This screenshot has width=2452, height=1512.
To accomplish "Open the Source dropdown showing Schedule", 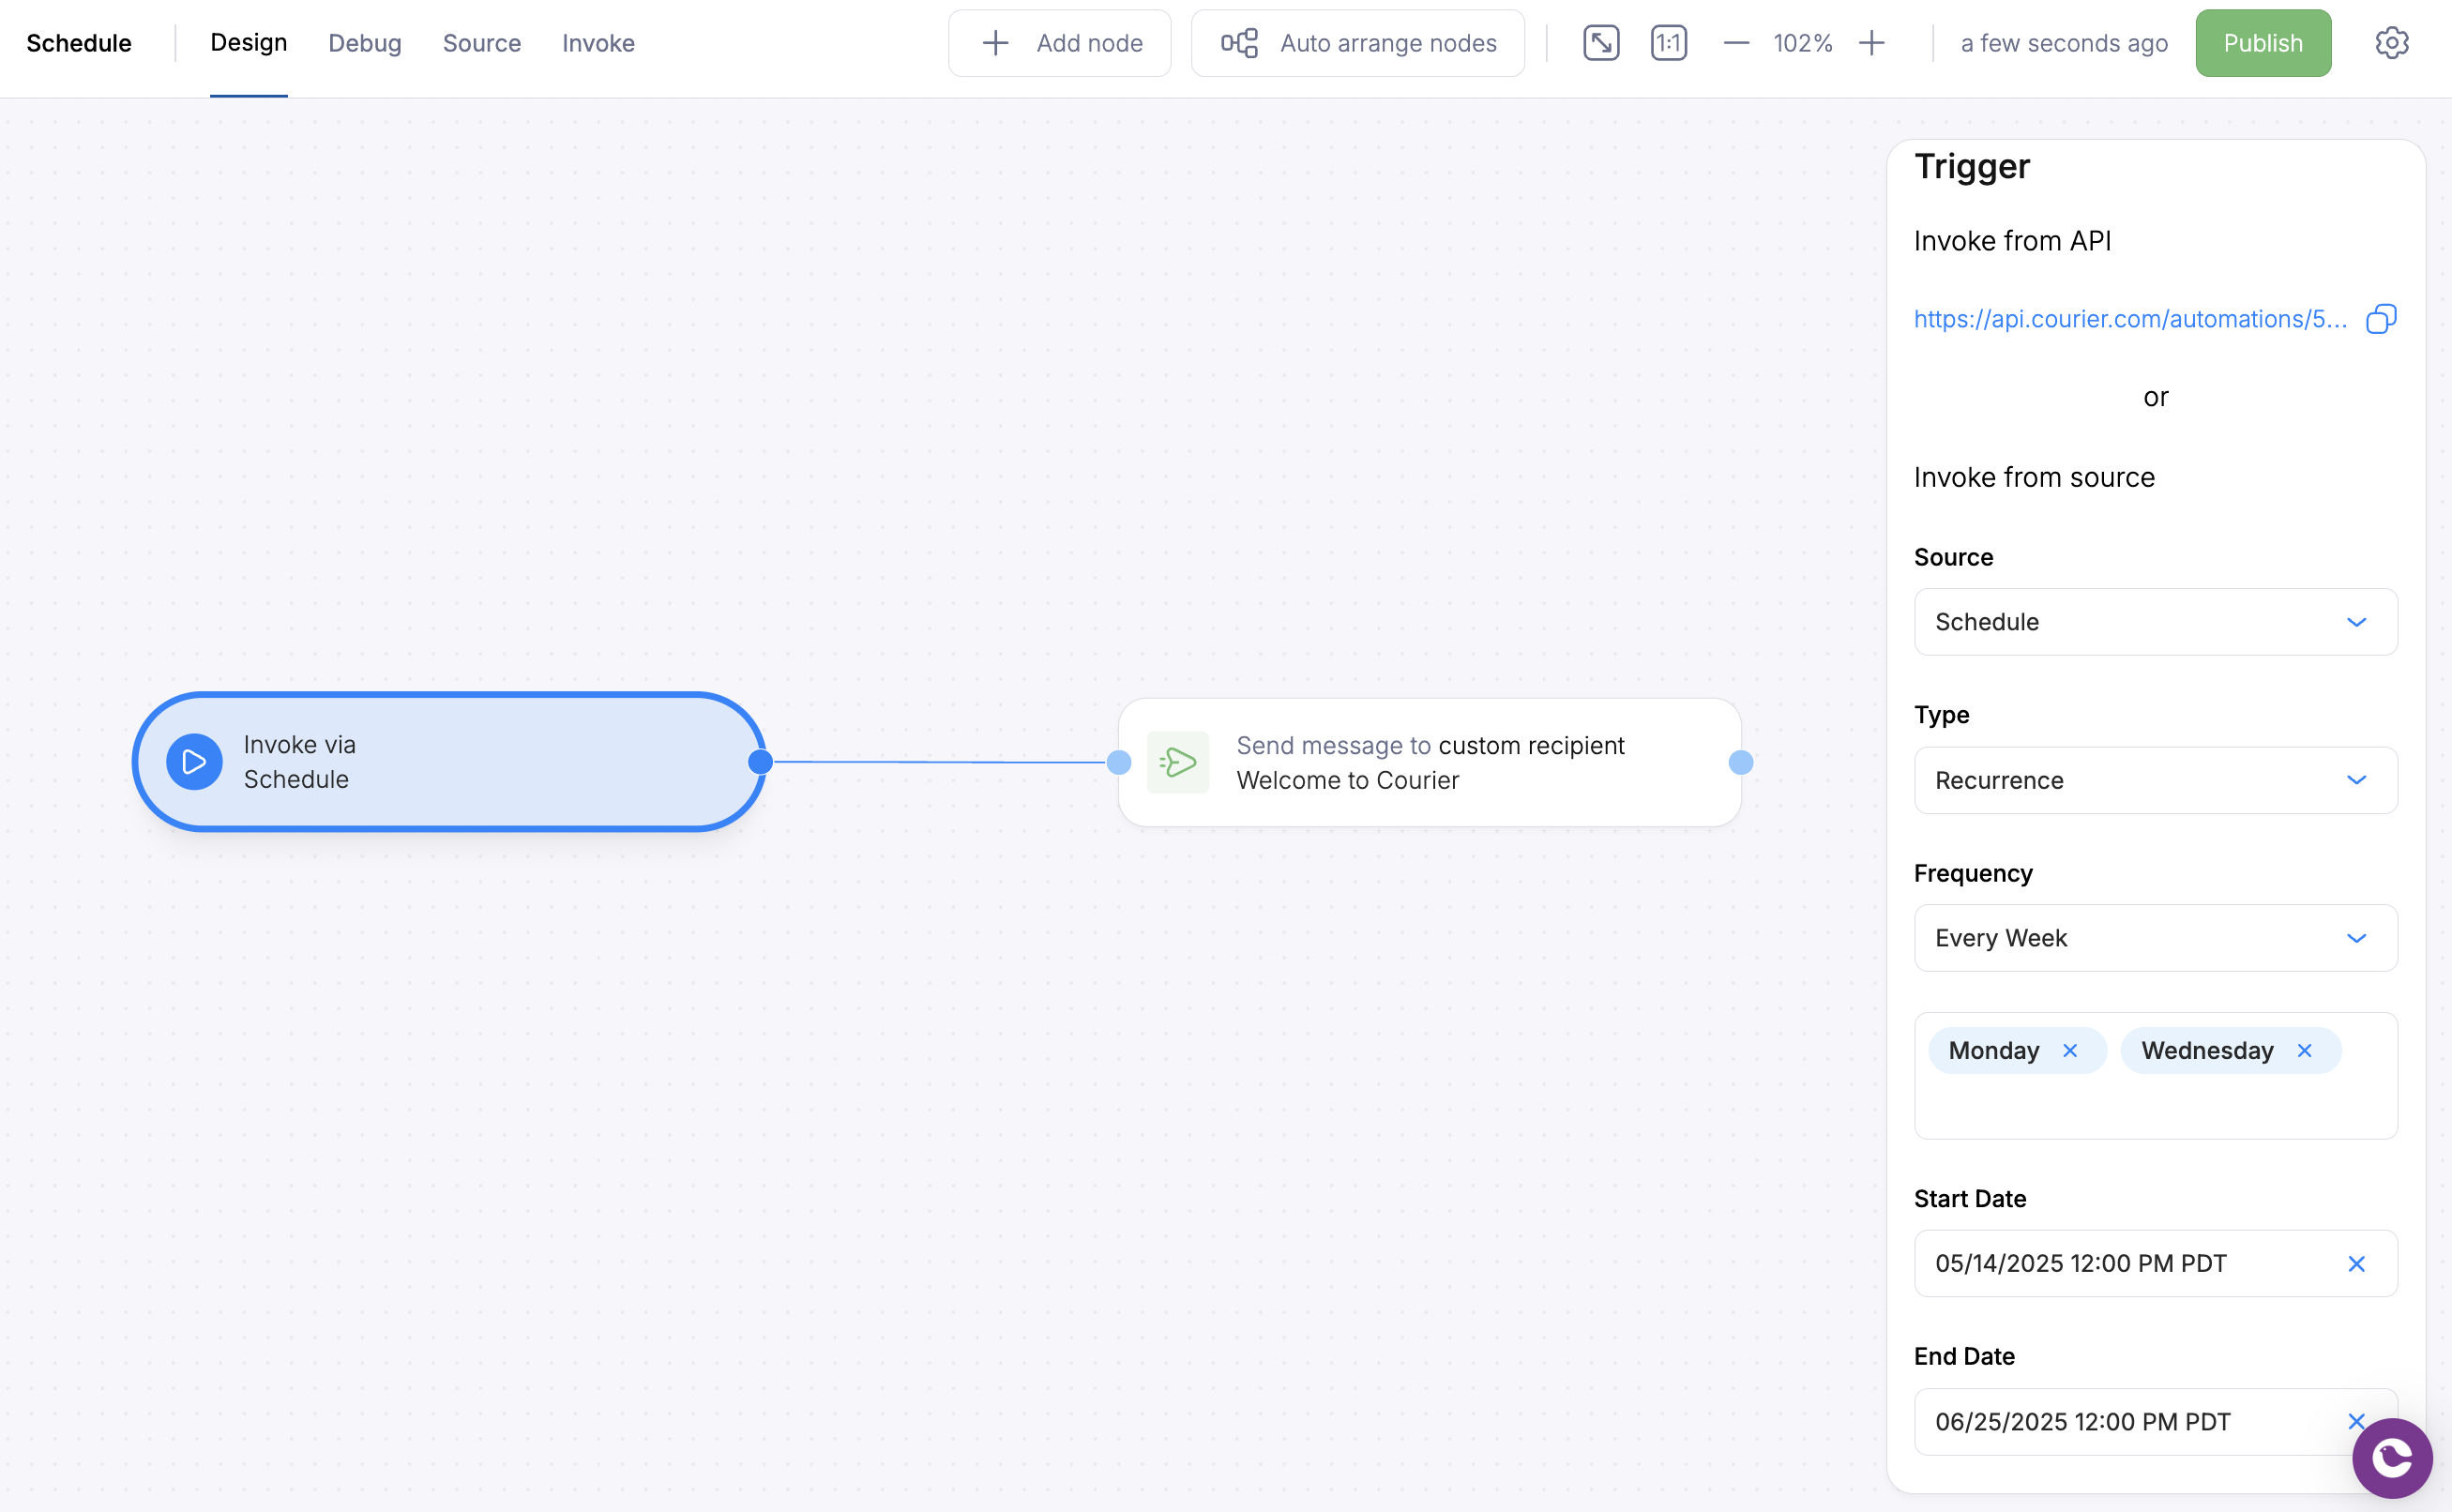I will coord(2155,622).
